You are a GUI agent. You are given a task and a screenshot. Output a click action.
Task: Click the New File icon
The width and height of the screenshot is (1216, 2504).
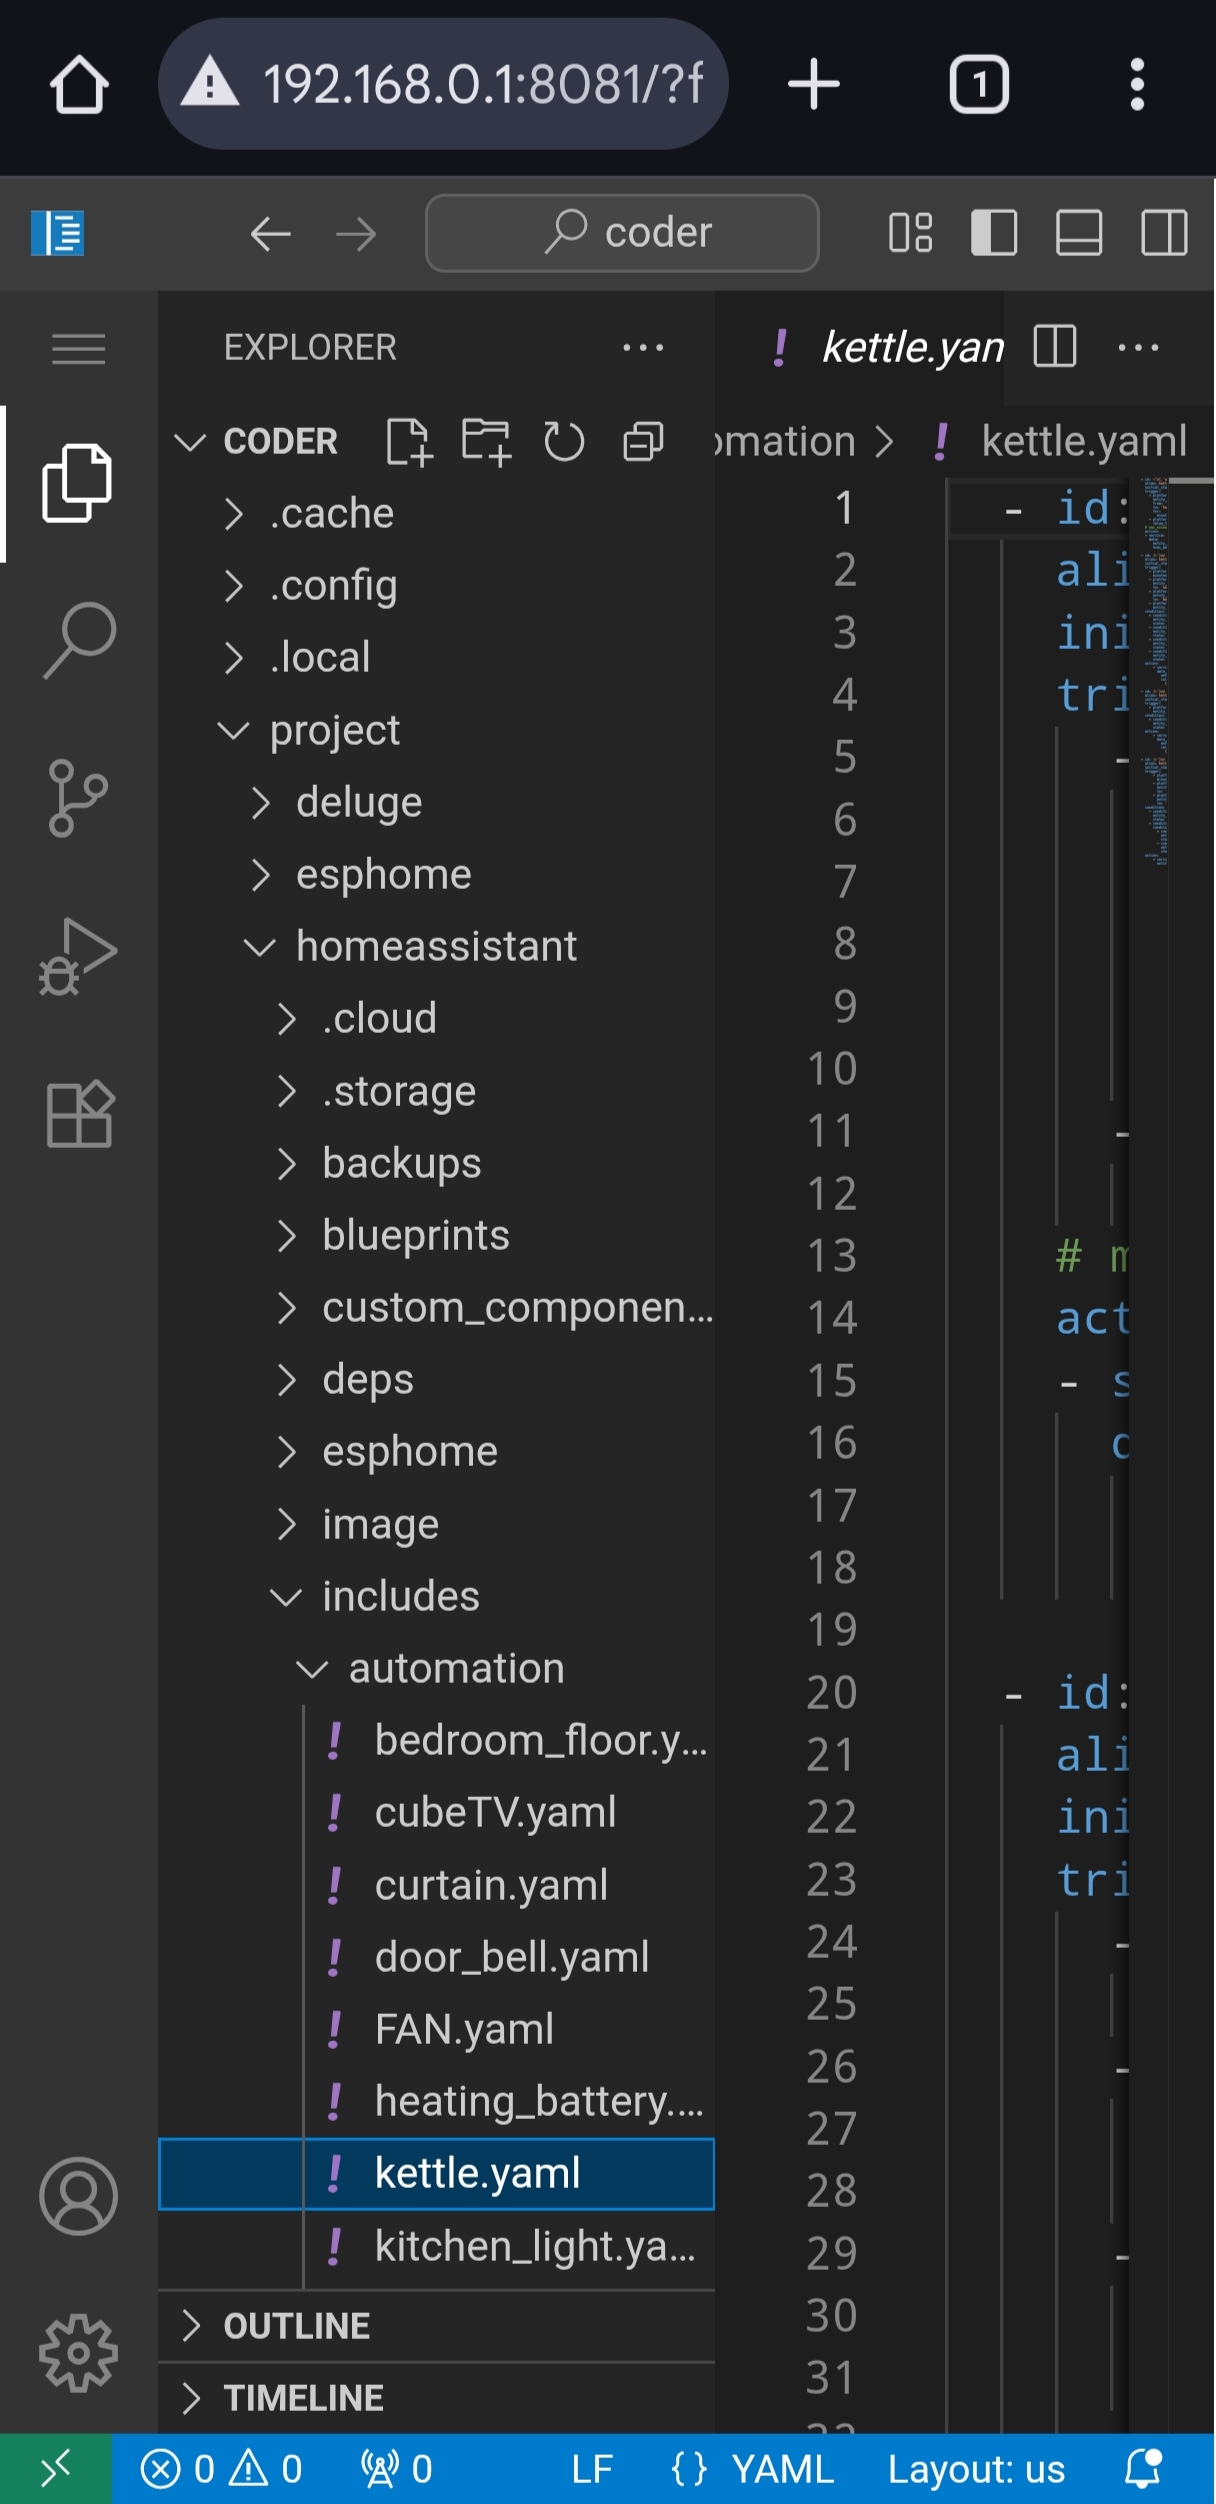(408, 441)
